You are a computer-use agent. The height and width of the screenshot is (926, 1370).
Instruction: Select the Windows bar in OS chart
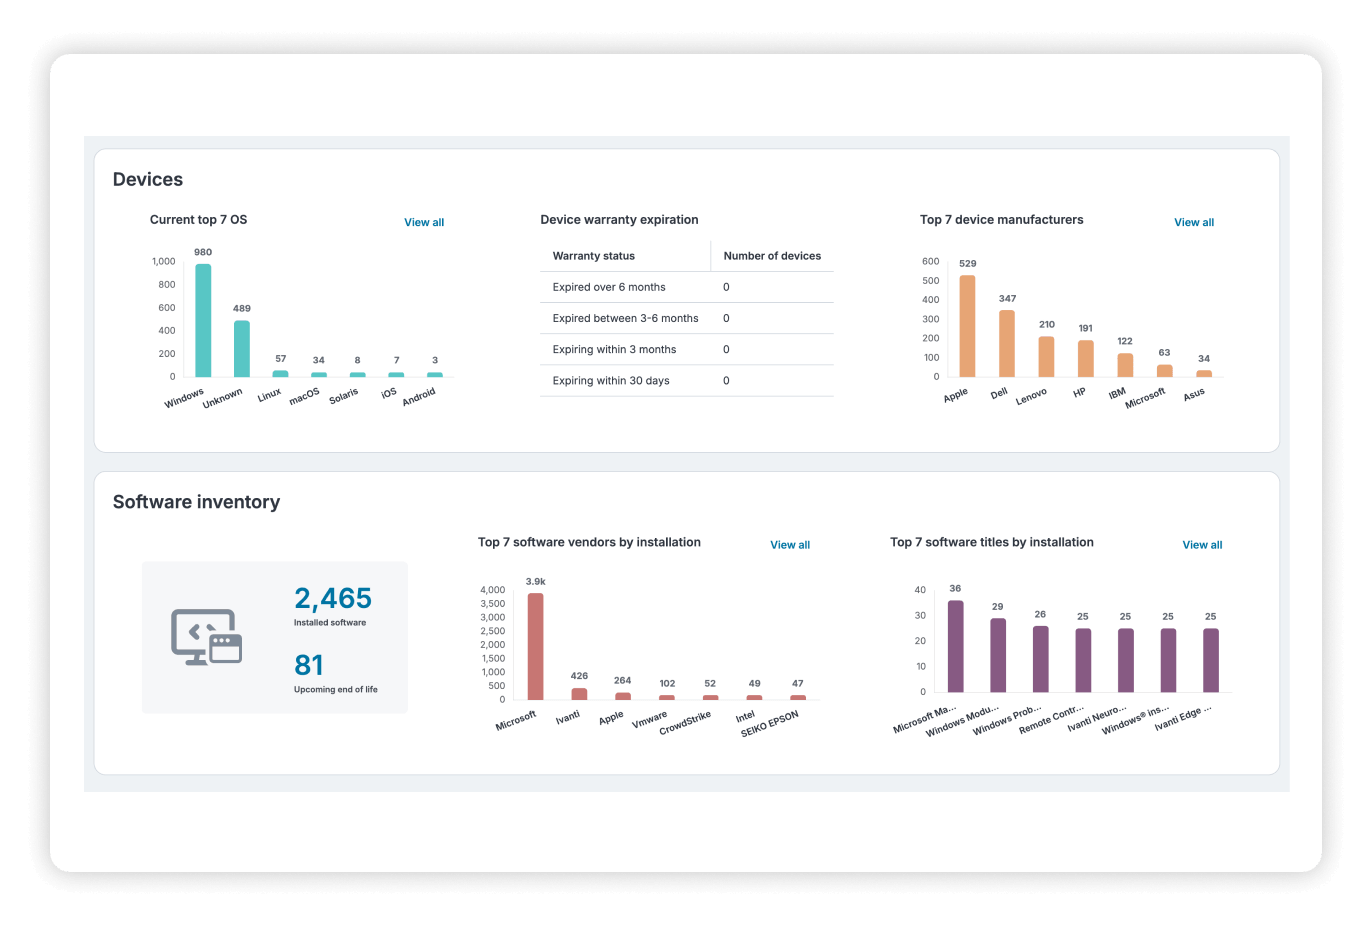click(203, 320)
